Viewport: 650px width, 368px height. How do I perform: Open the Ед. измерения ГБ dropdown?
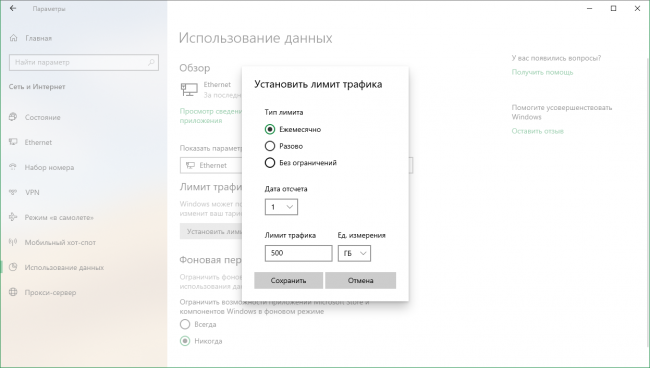[354, 253]
